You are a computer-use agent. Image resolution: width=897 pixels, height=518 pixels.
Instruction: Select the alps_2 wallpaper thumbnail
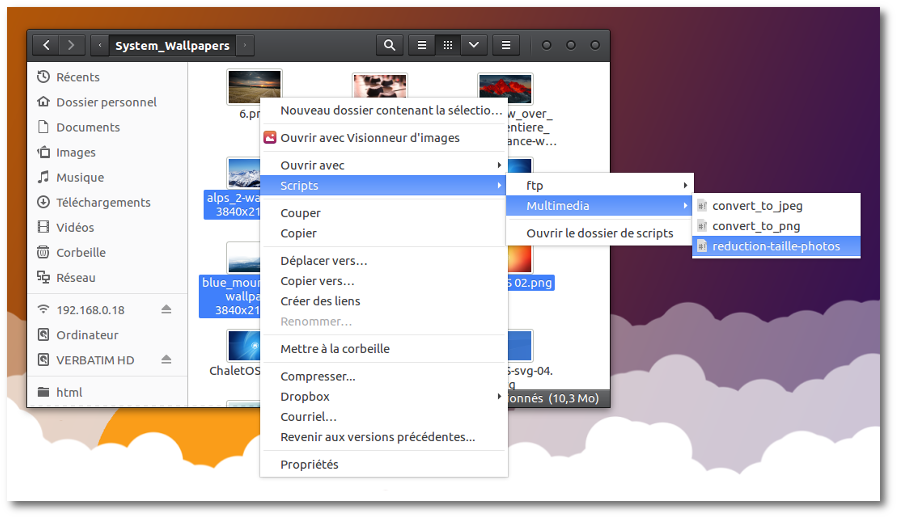coord(243,172)
